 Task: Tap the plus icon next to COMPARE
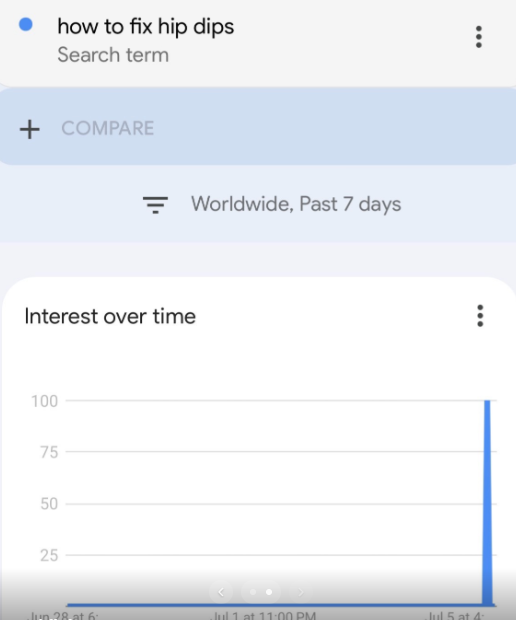point(30,129)
